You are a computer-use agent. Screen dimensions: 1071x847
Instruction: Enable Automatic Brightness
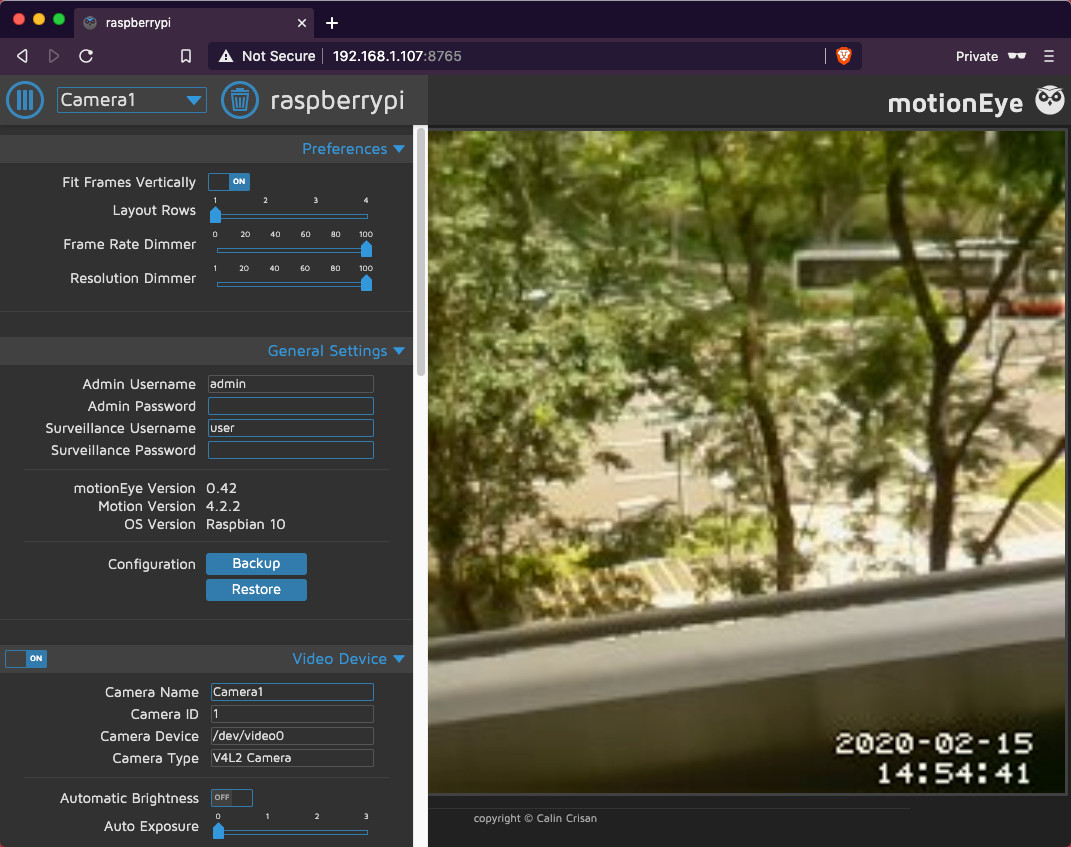(x=231, y=798)
